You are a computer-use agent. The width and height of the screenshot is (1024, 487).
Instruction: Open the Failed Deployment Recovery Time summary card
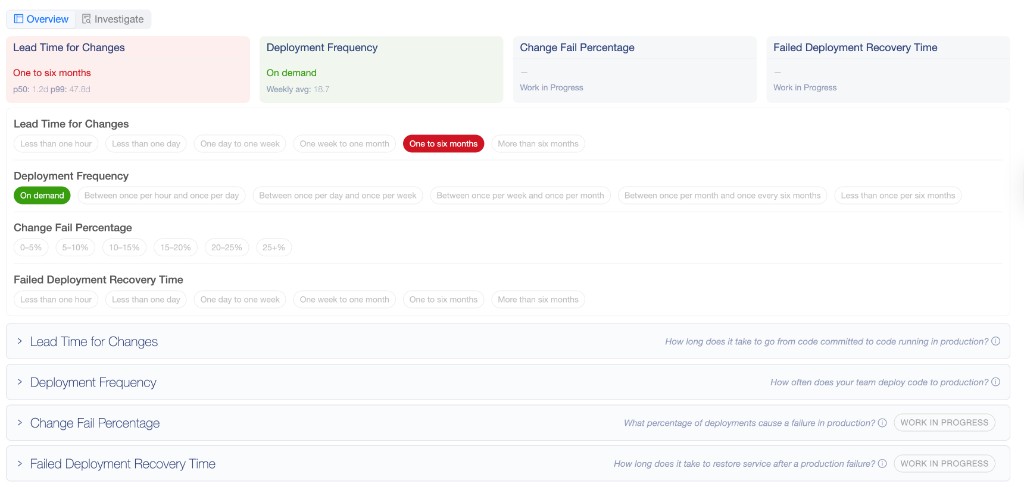[888, 69]
